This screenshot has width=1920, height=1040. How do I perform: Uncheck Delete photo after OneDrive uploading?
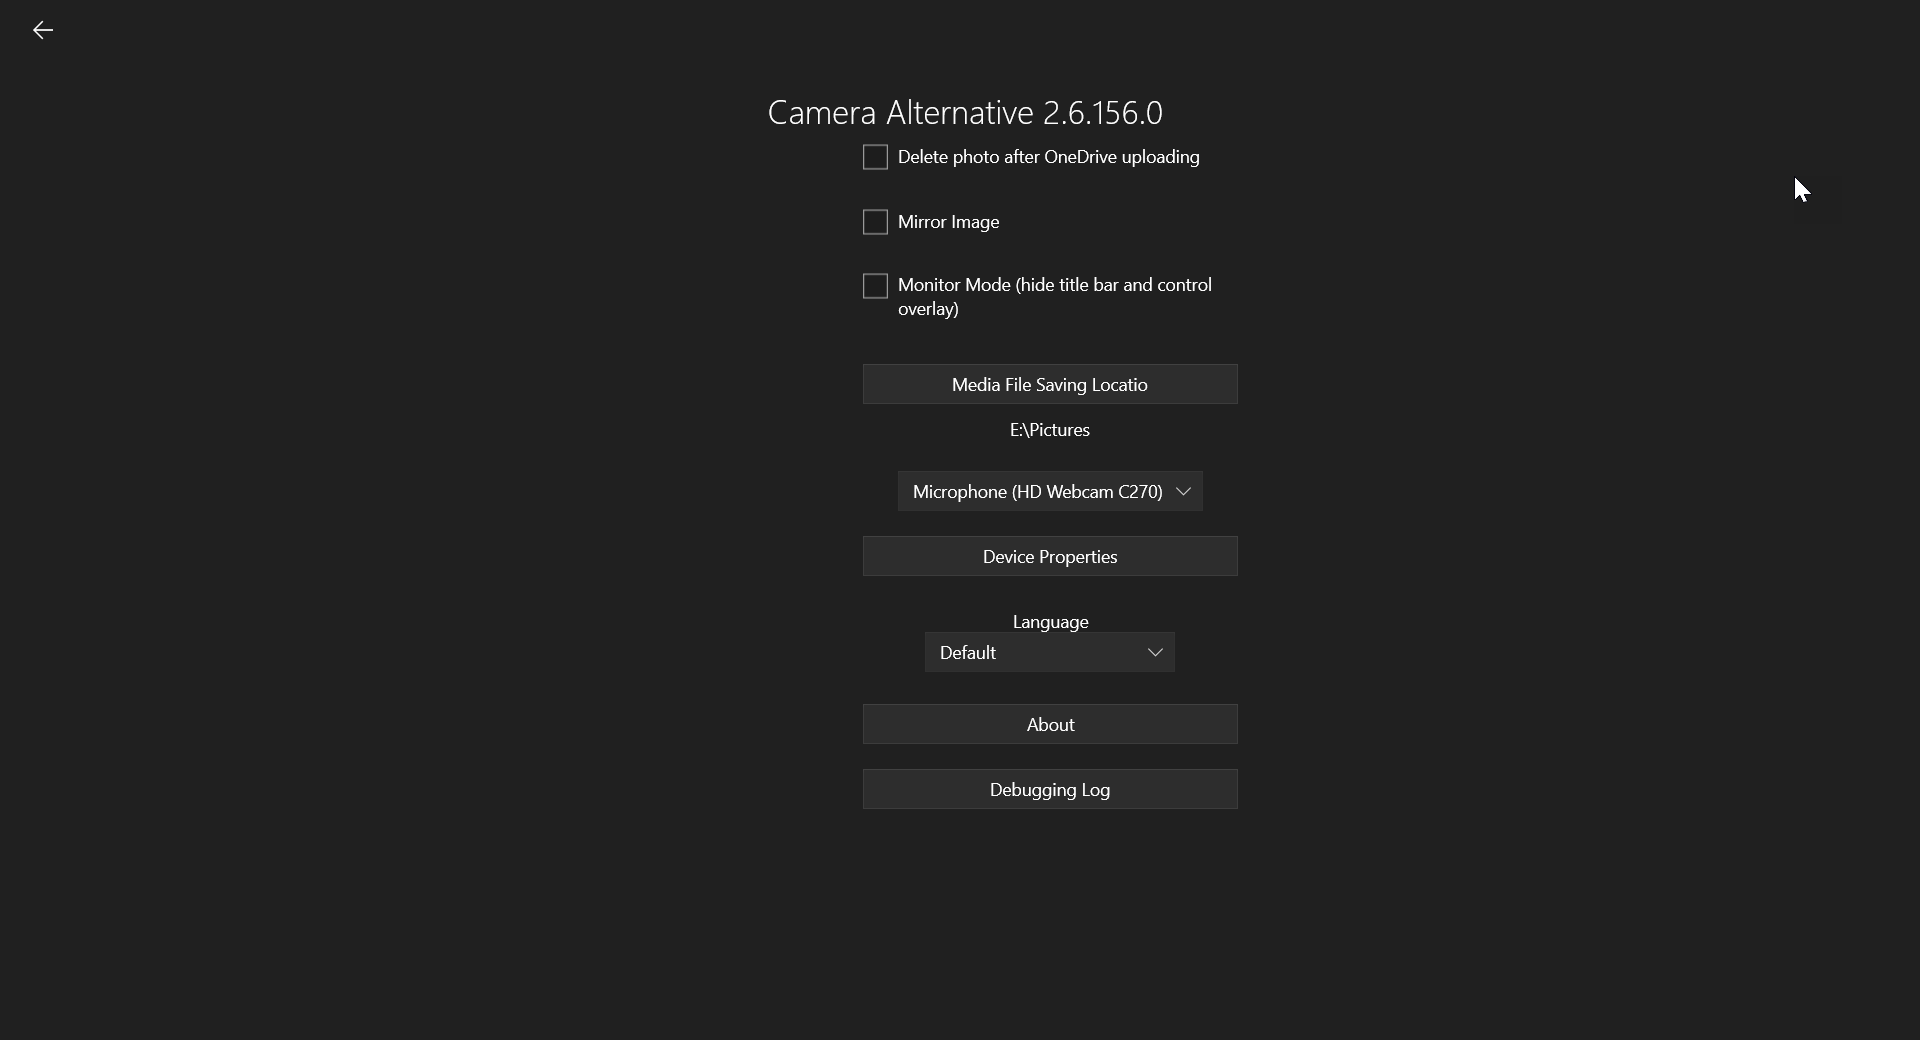pos(875,157)
